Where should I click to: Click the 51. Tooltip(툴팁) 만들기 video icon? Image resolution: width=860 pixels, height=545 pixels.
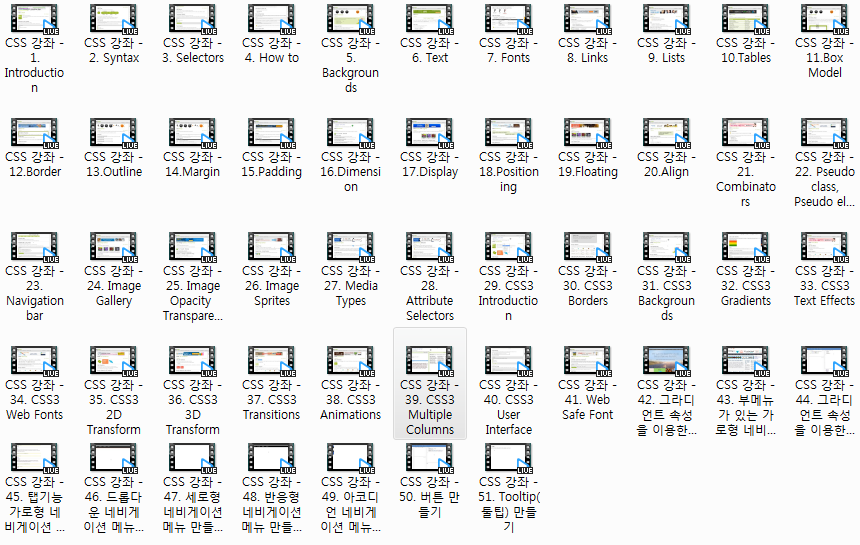click(x=508, y=458)
